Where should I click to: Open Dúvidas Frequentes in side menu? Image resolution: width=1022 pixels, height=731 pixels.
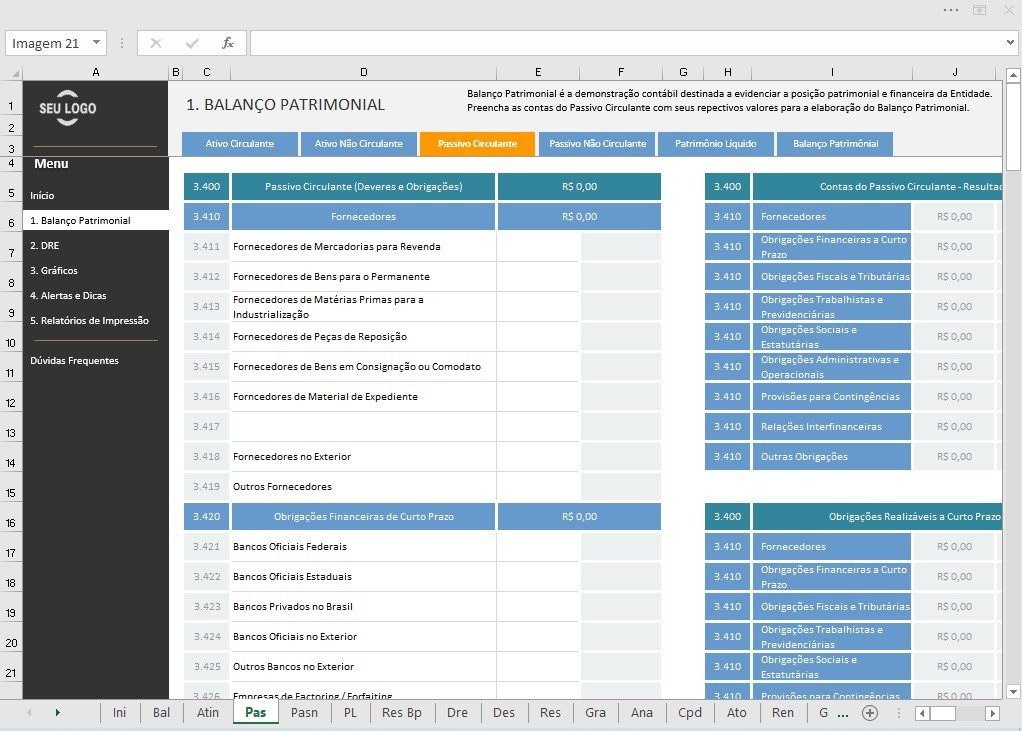point(74,360)
